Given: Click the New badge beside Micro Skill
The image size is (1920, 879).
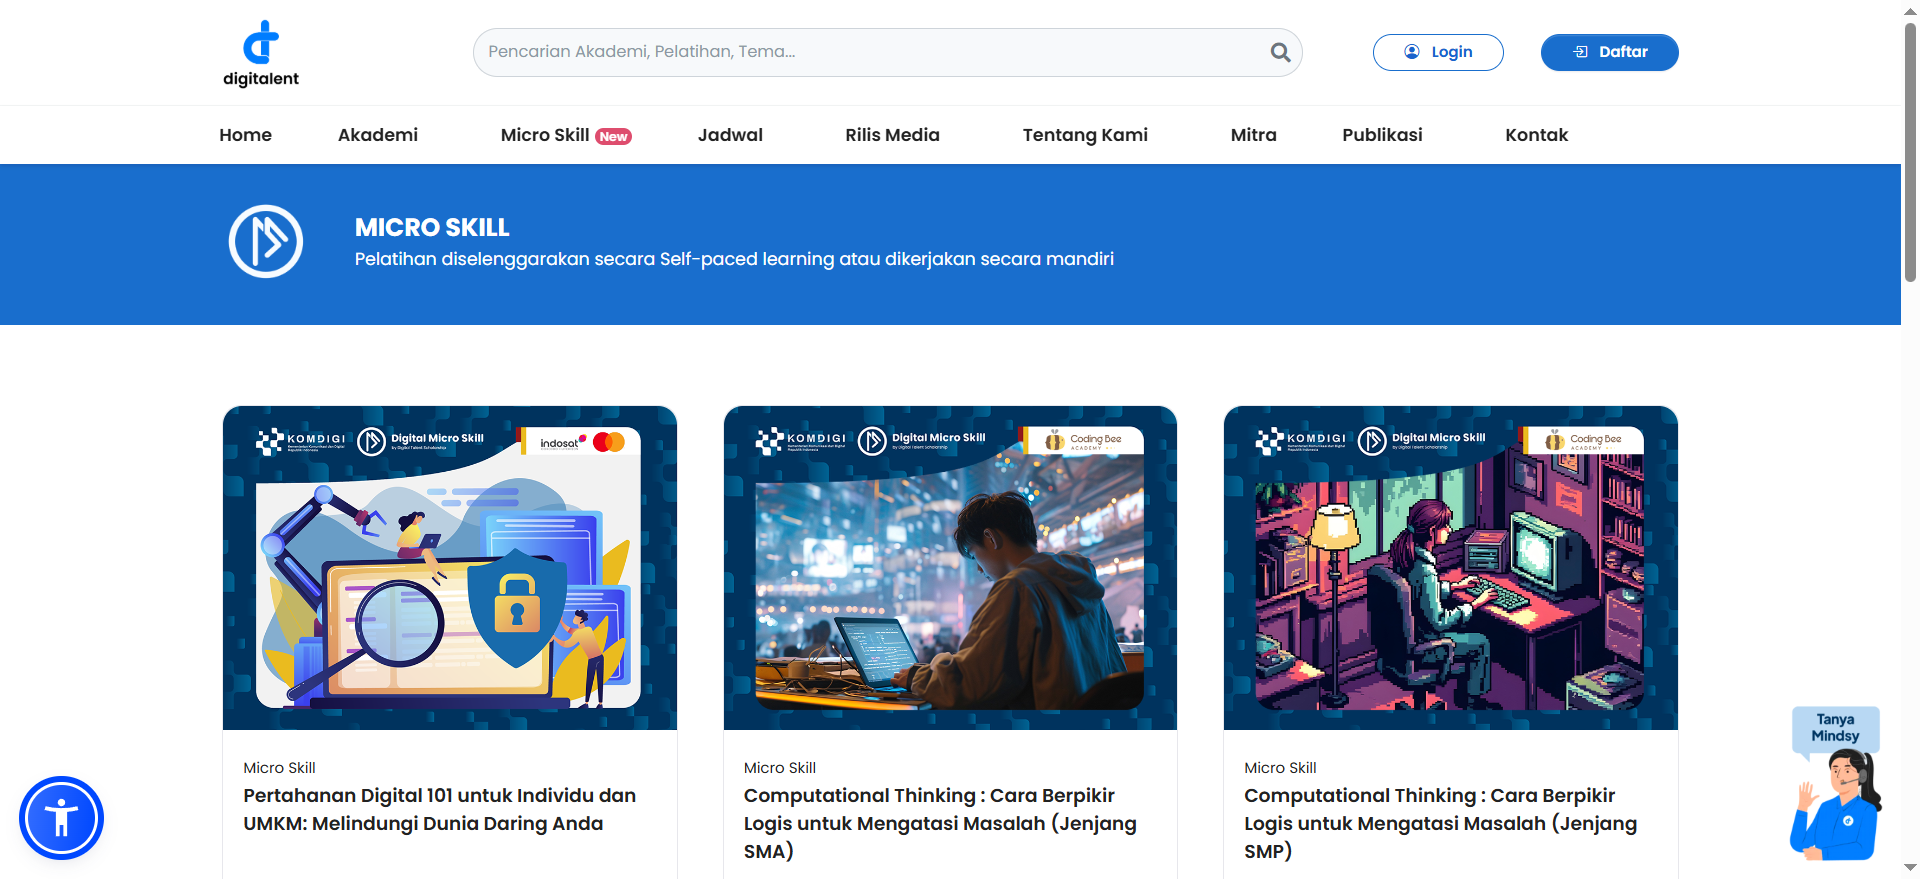Looking at the screenshot, I should [x=613, y=137].
